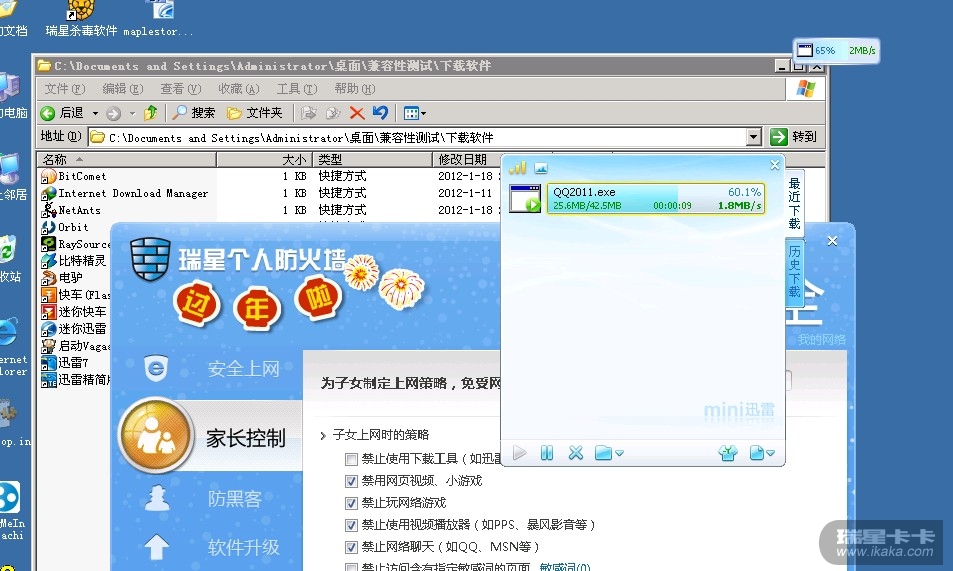
Task: Open the 后退 back history dropdown arrow
Action: coord(95,113)
